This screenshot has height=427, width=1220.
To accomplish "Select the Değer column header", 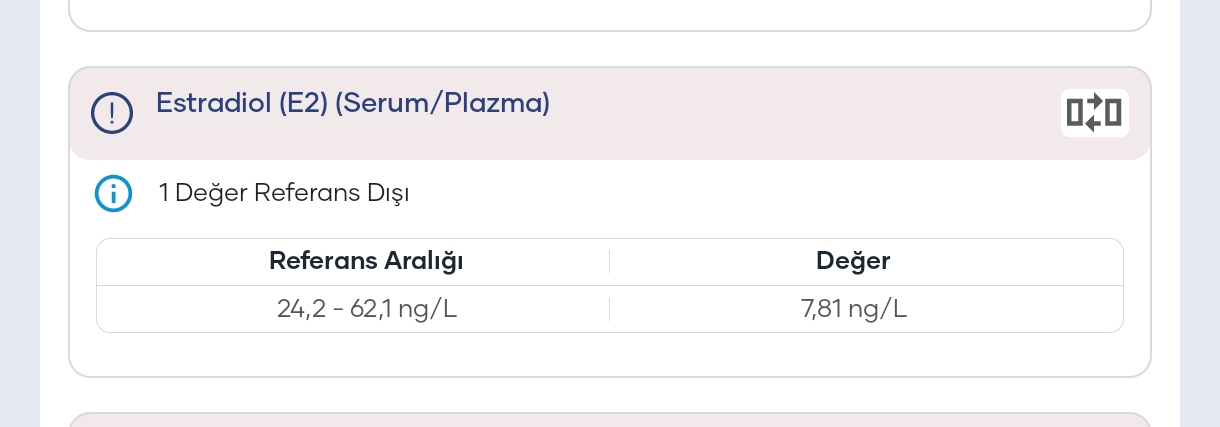I will (853, 261).
